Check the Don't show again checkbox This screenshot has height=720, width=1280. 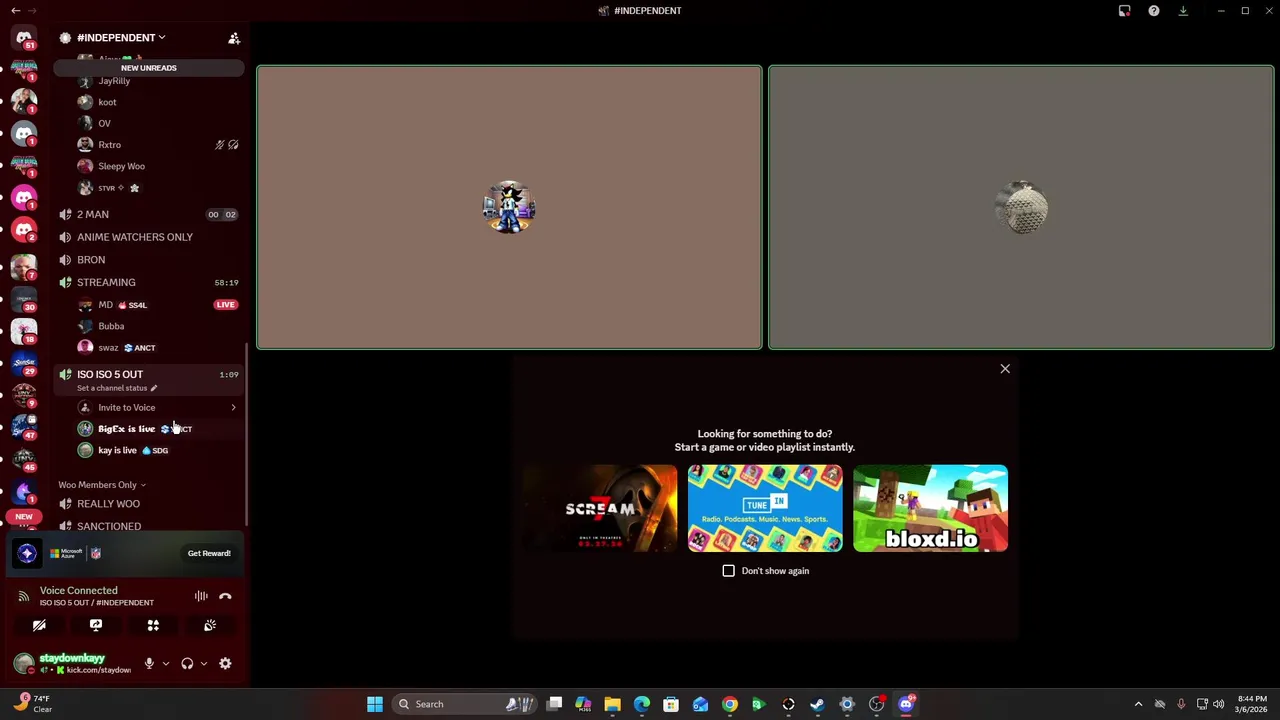click(729, 571)
